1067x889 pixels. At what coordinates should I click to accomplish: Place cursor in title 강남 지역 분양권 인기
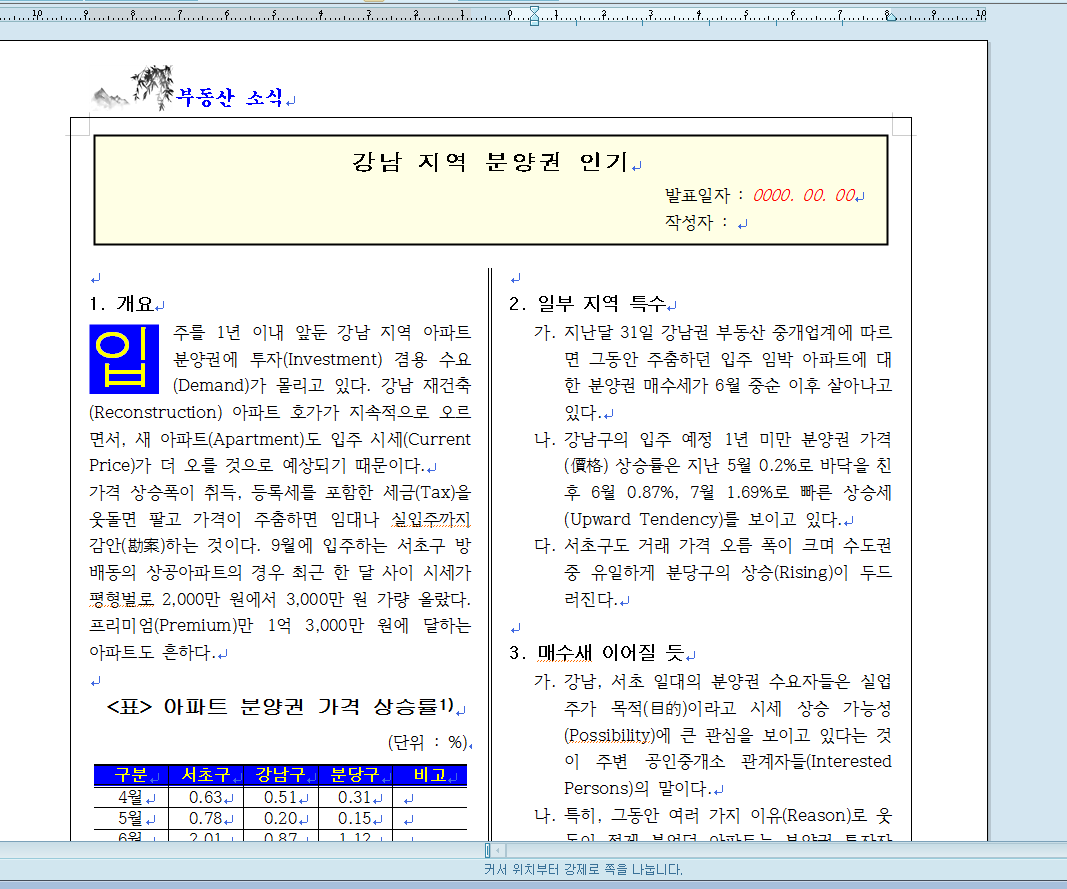(490, 162)
